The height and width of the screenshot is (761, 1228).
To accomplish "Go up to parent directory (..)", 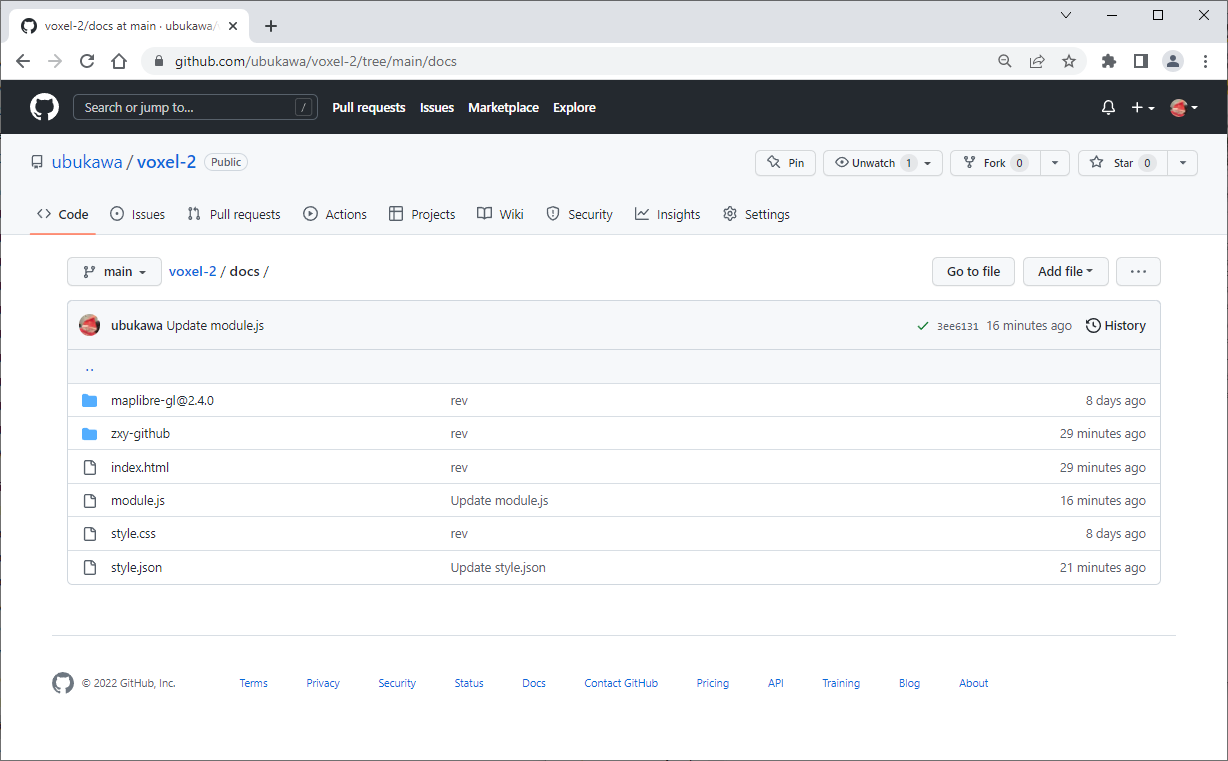I will click(x=89, y=367).
